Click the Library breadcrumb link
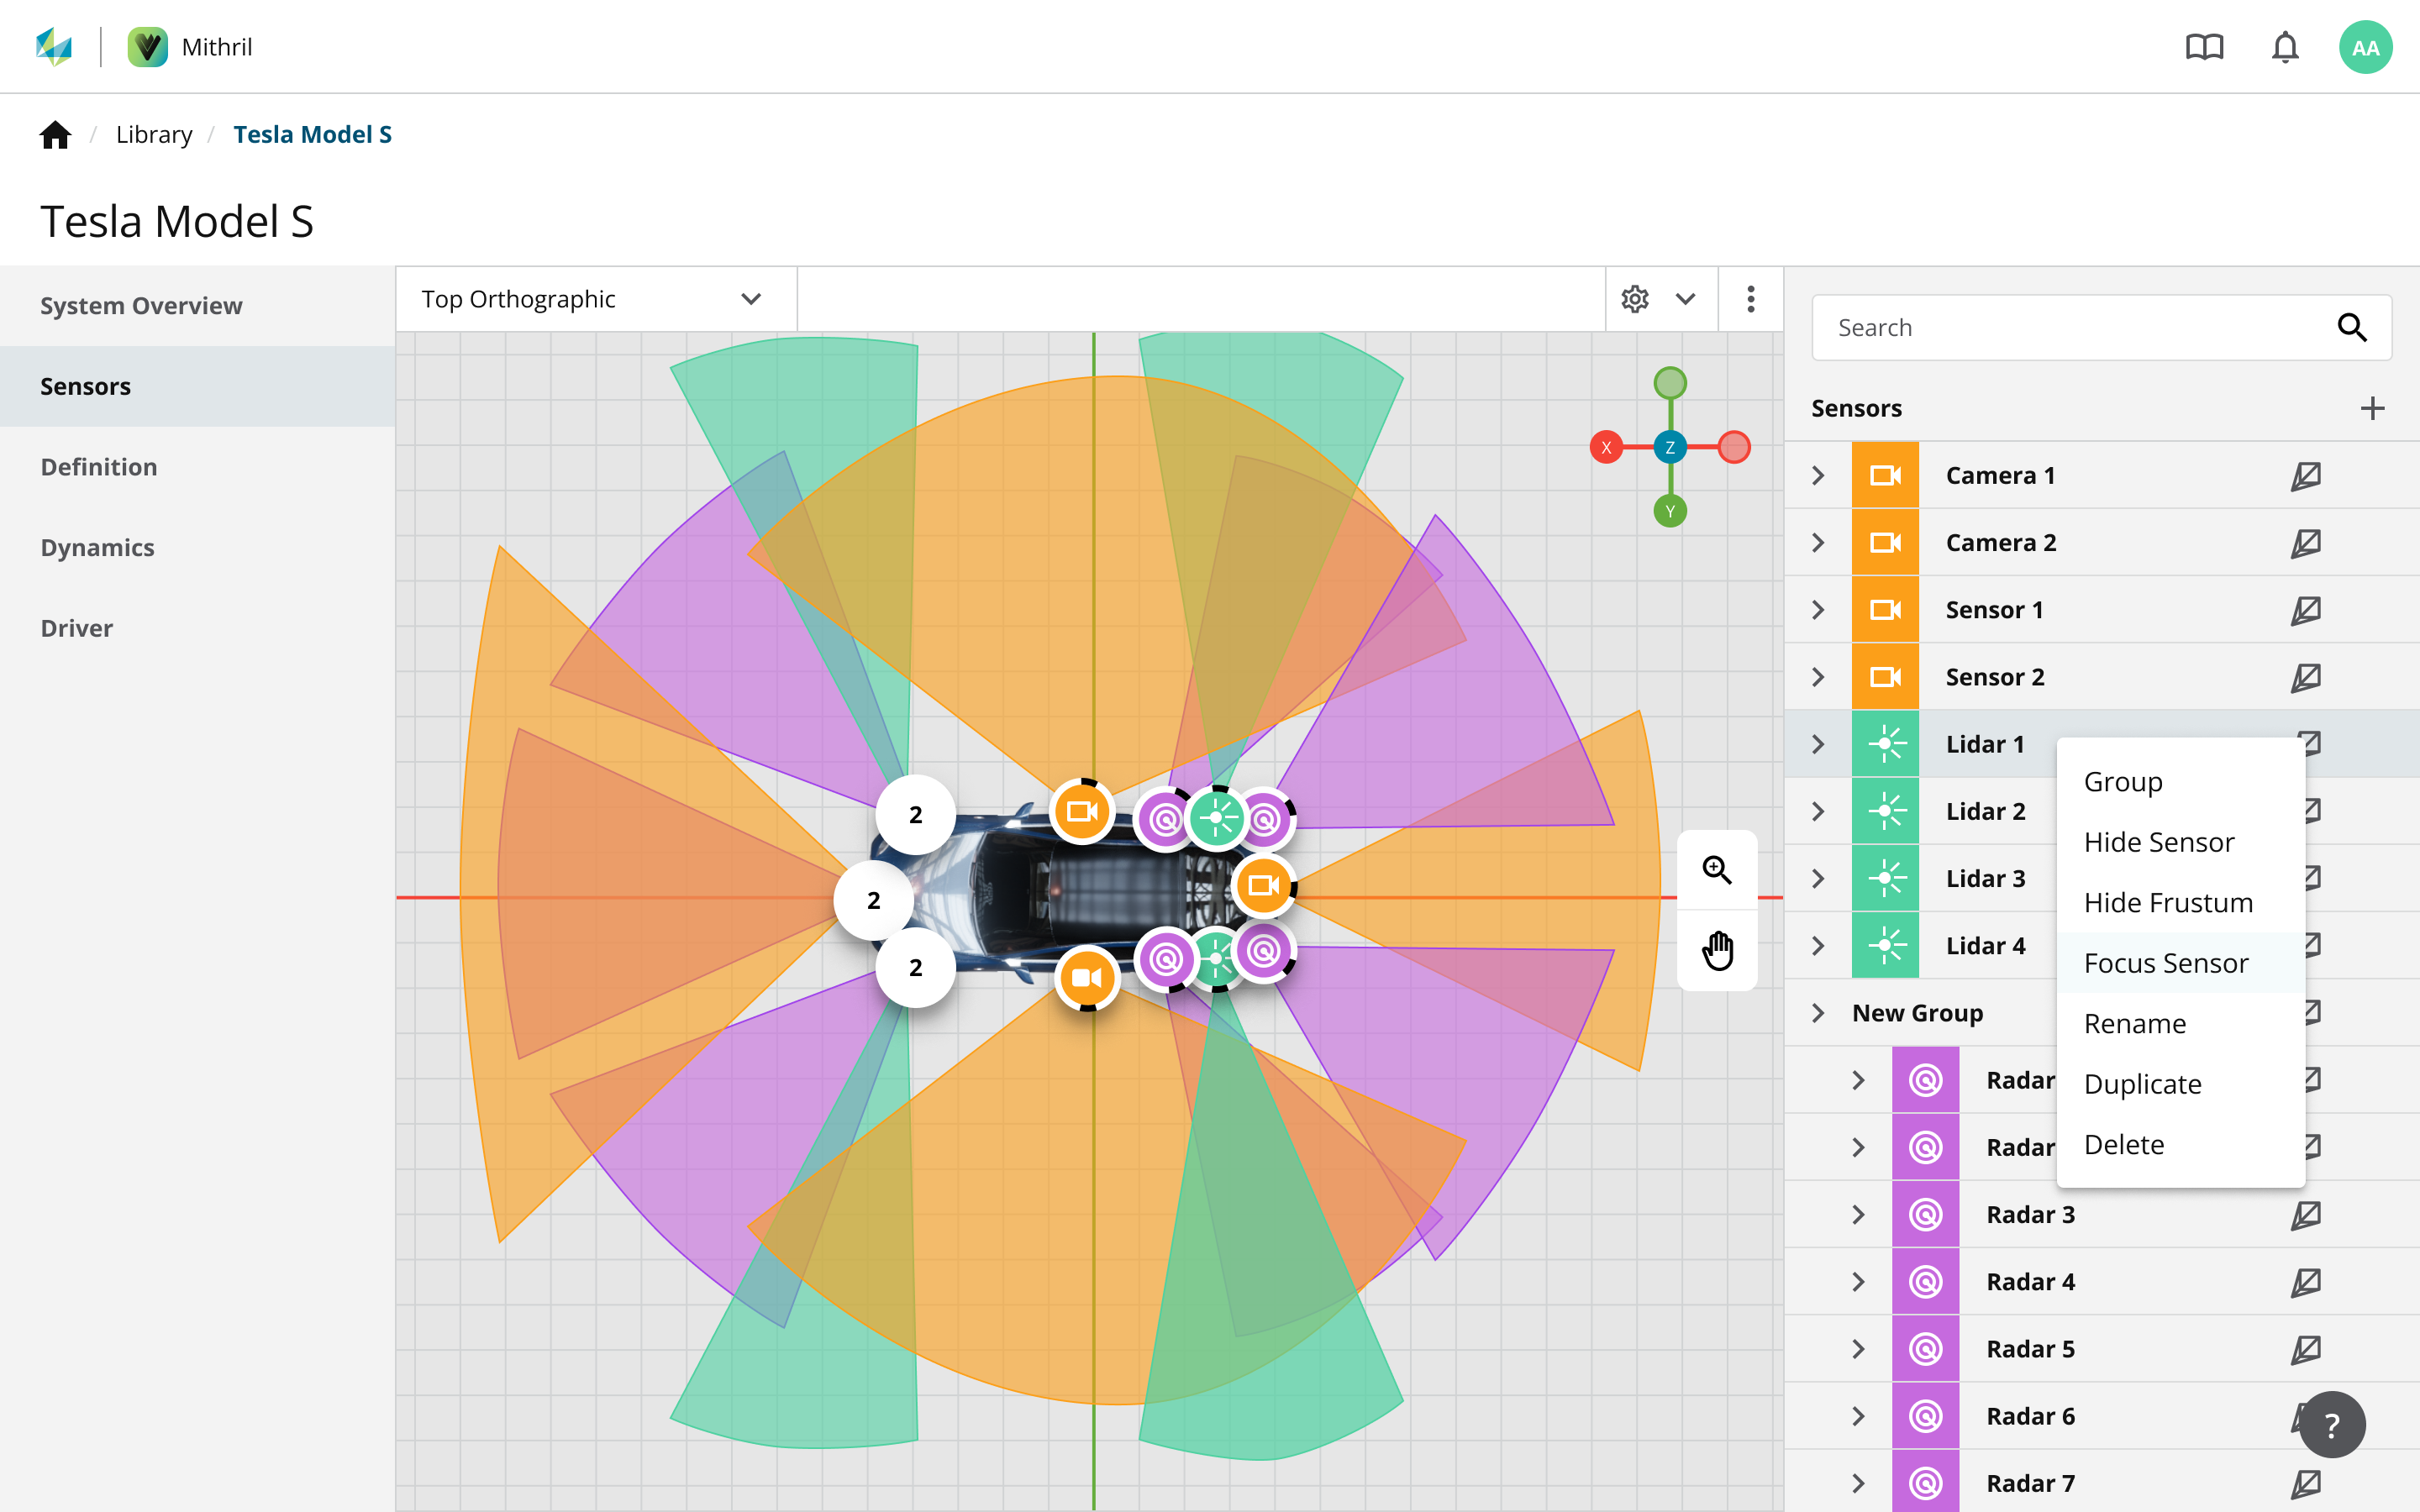 (x=154, y=134)
